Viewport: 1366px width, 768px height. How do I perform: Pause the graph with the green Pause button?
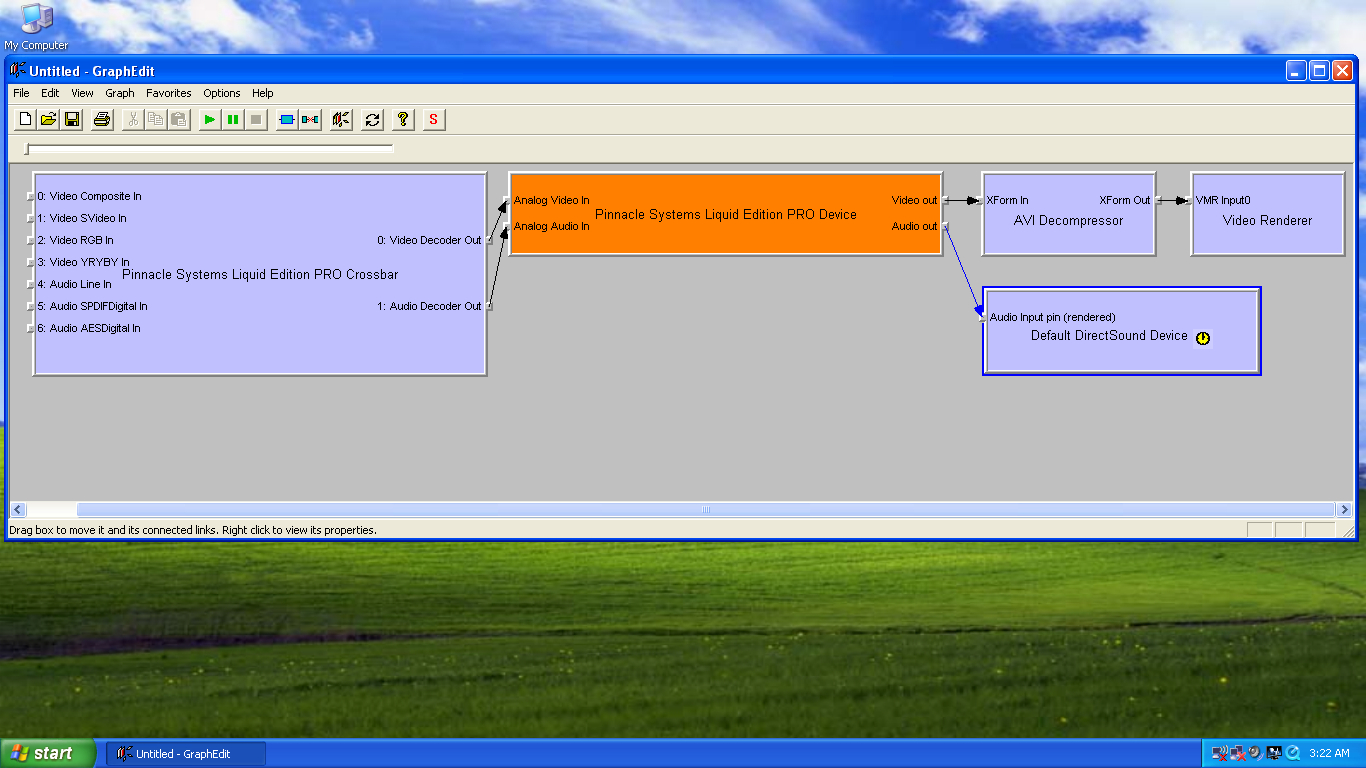click(x=232, y=119)
